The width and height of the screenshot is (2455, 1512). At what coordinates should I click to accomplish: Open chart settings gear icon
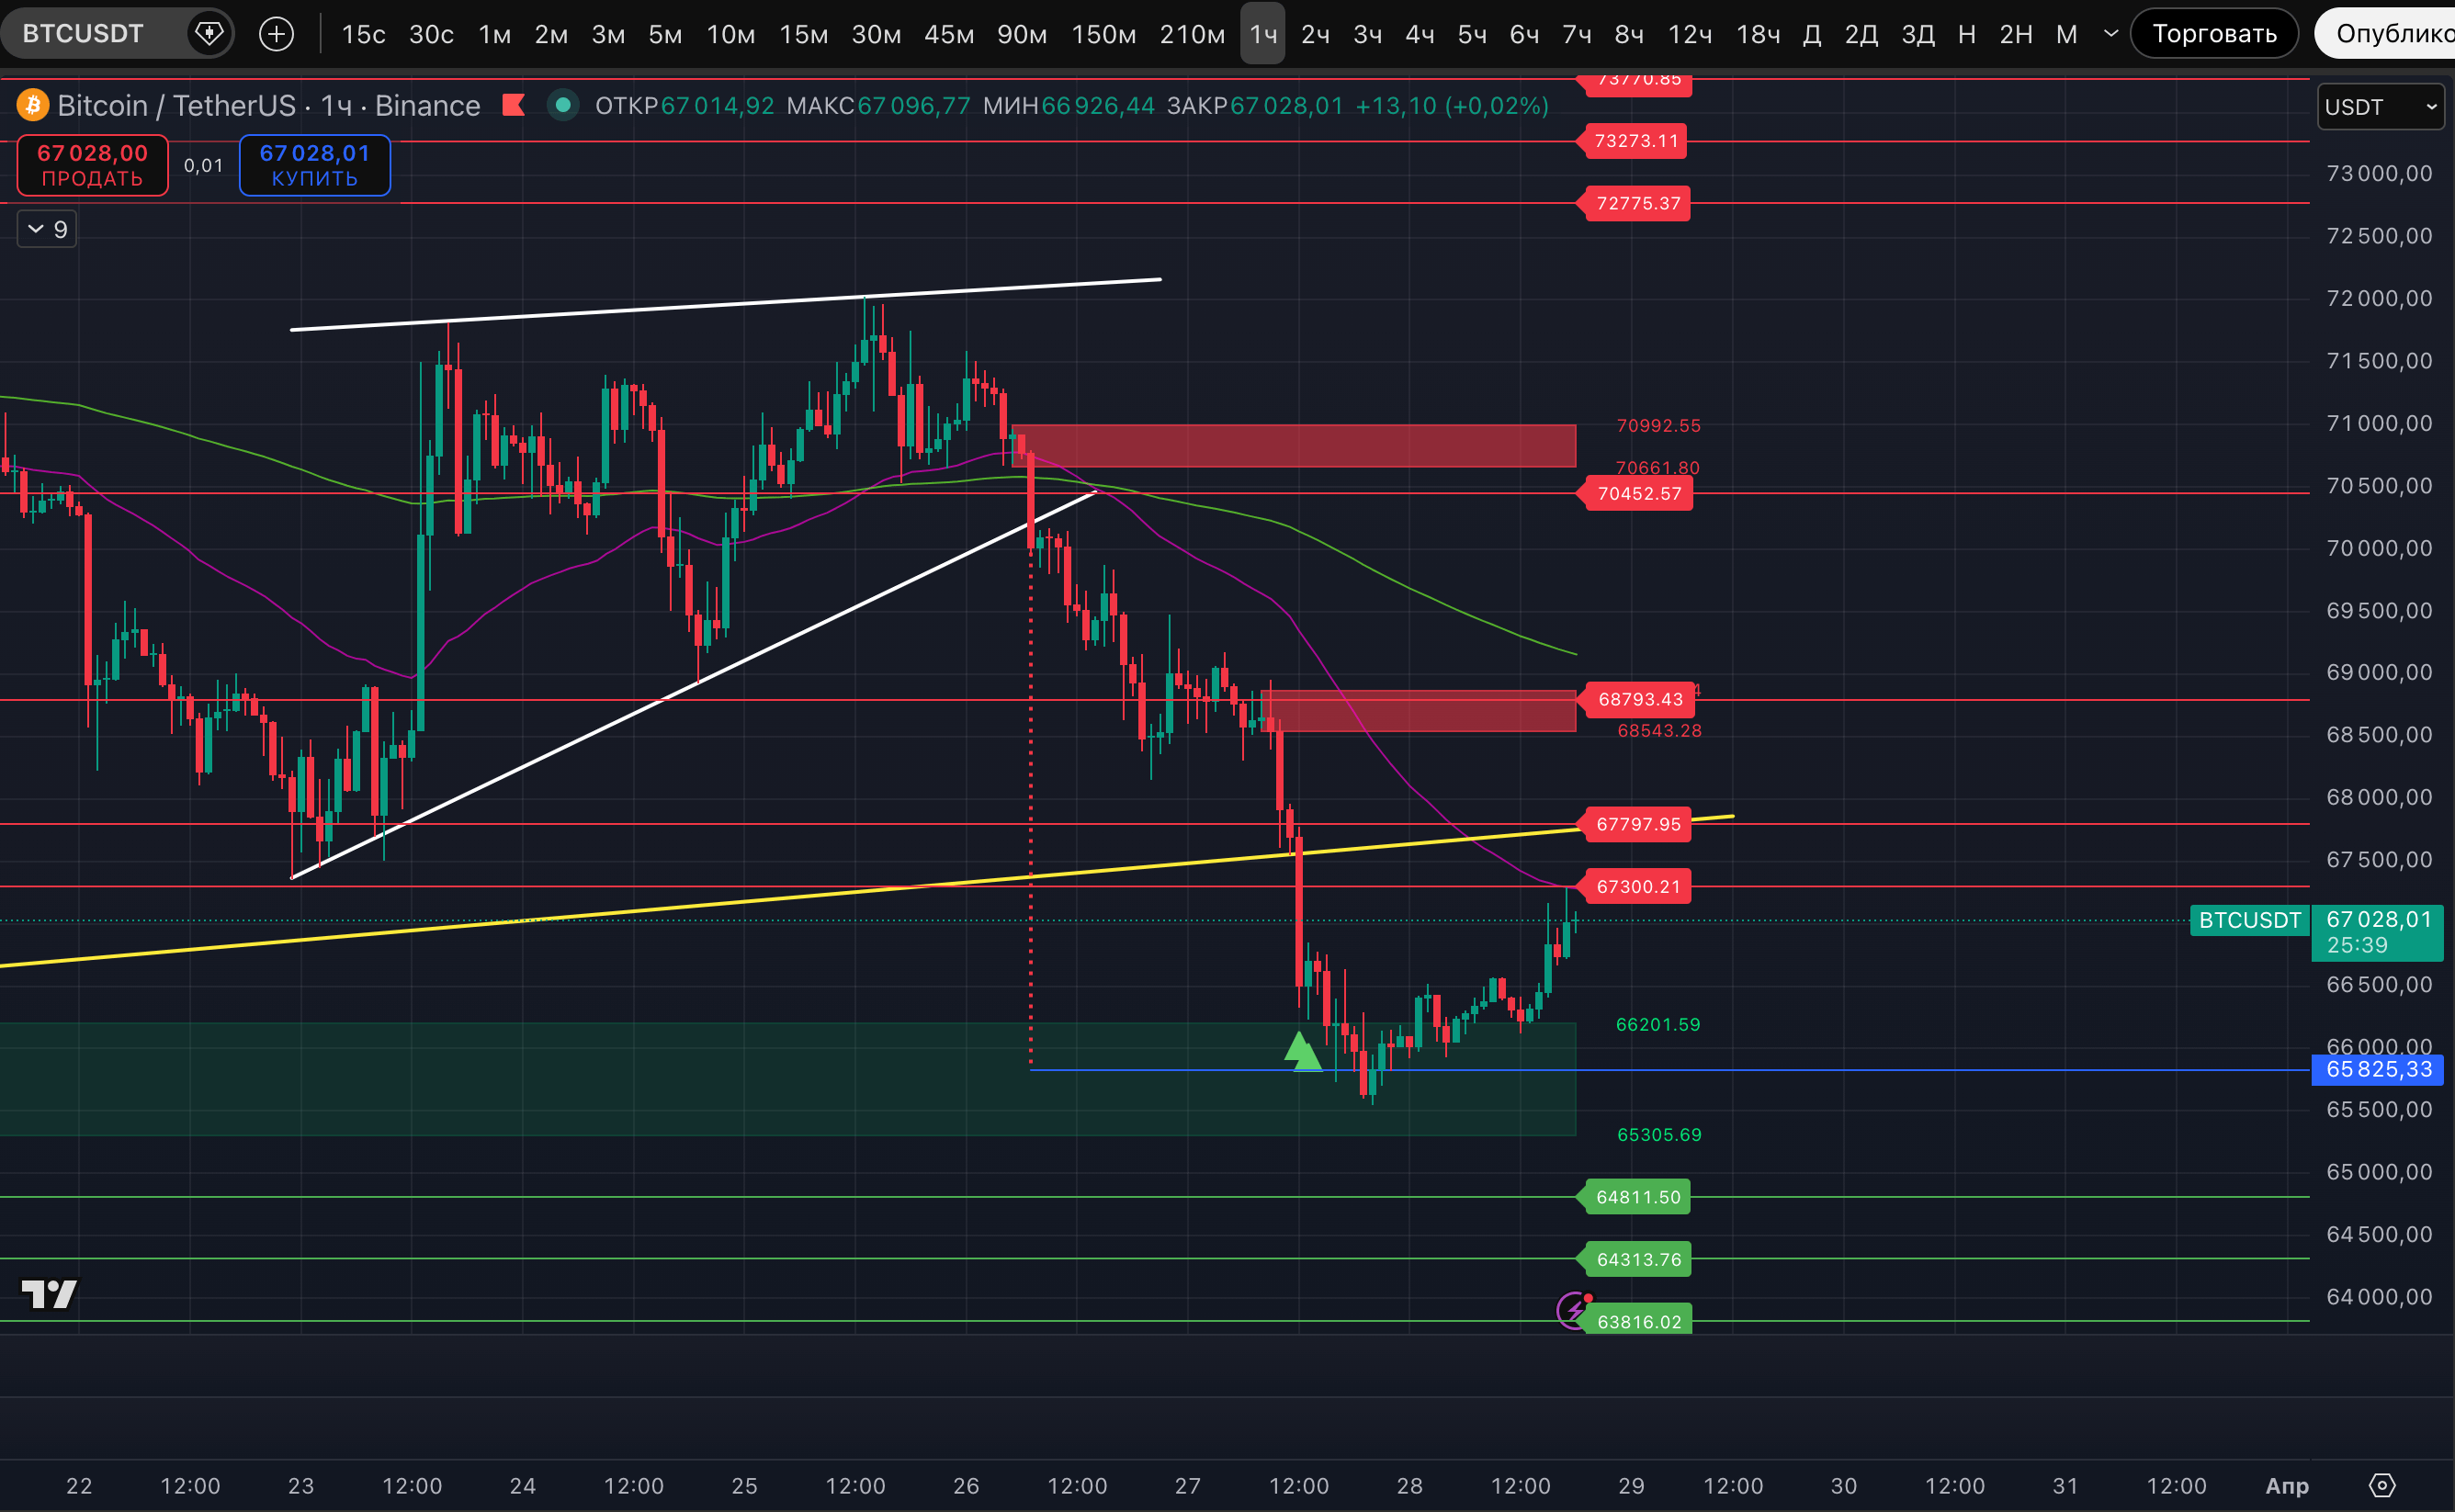pyautogui.click(x=2383, y=1485)
